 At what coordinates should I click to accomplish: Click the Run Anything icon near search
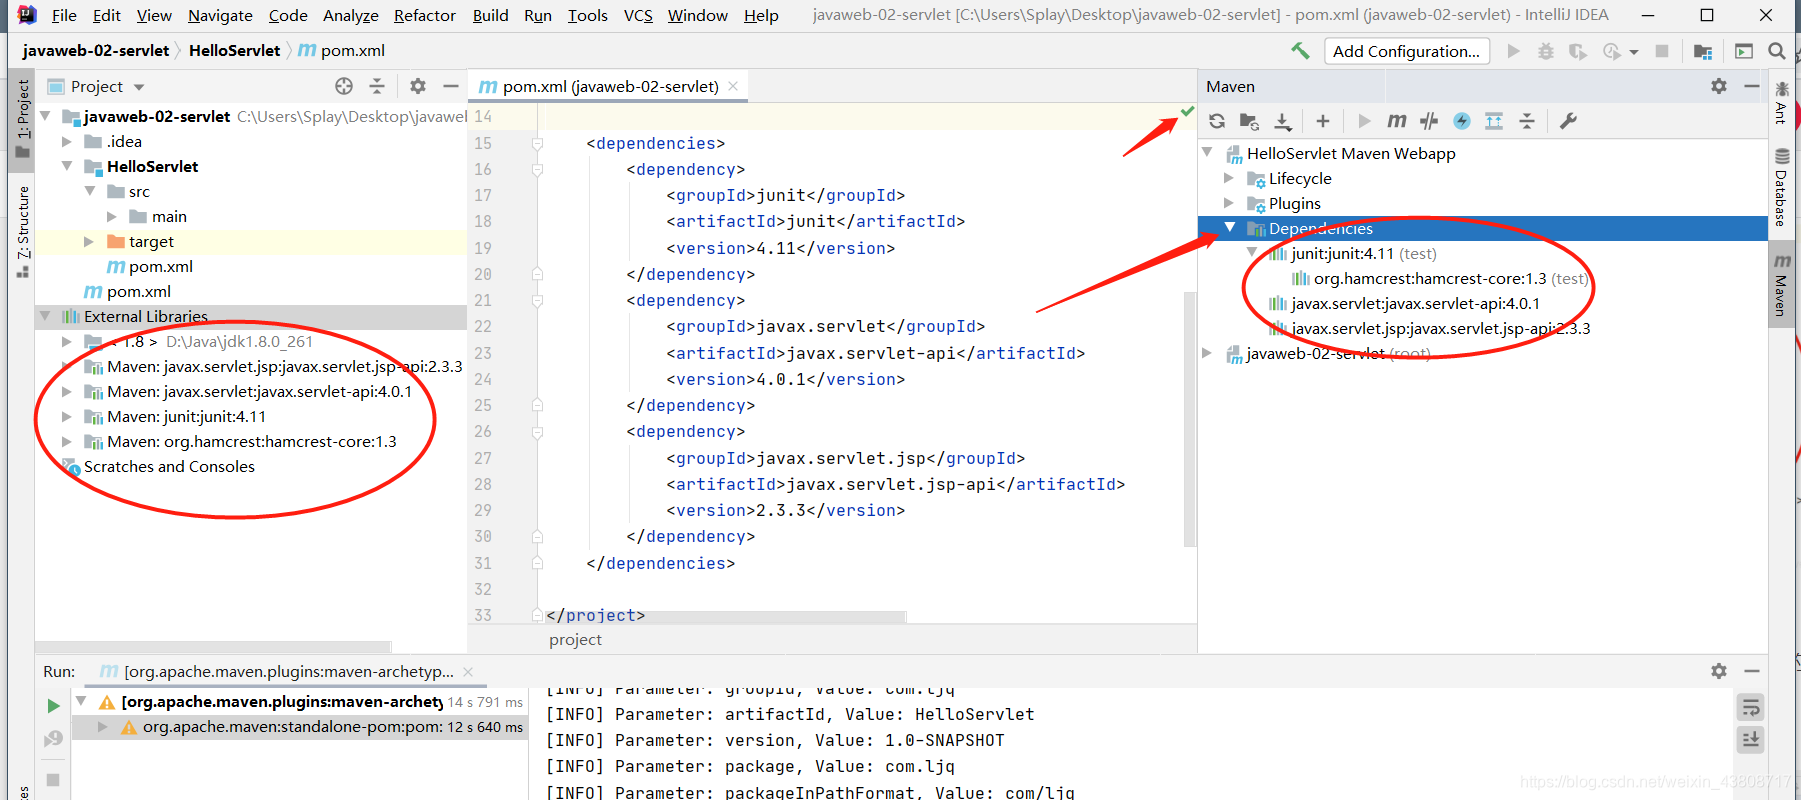tap(1744, 51)
